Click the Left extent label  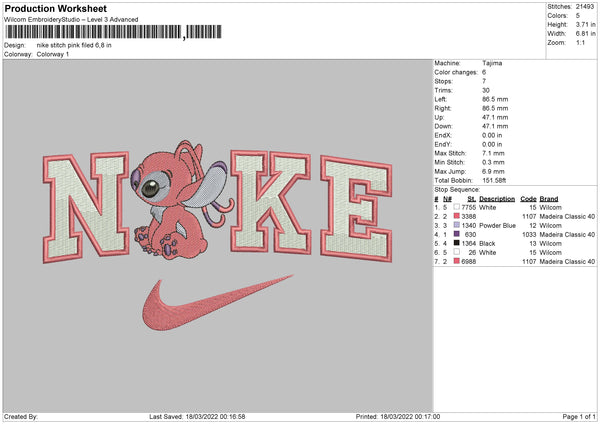[440, 99]
